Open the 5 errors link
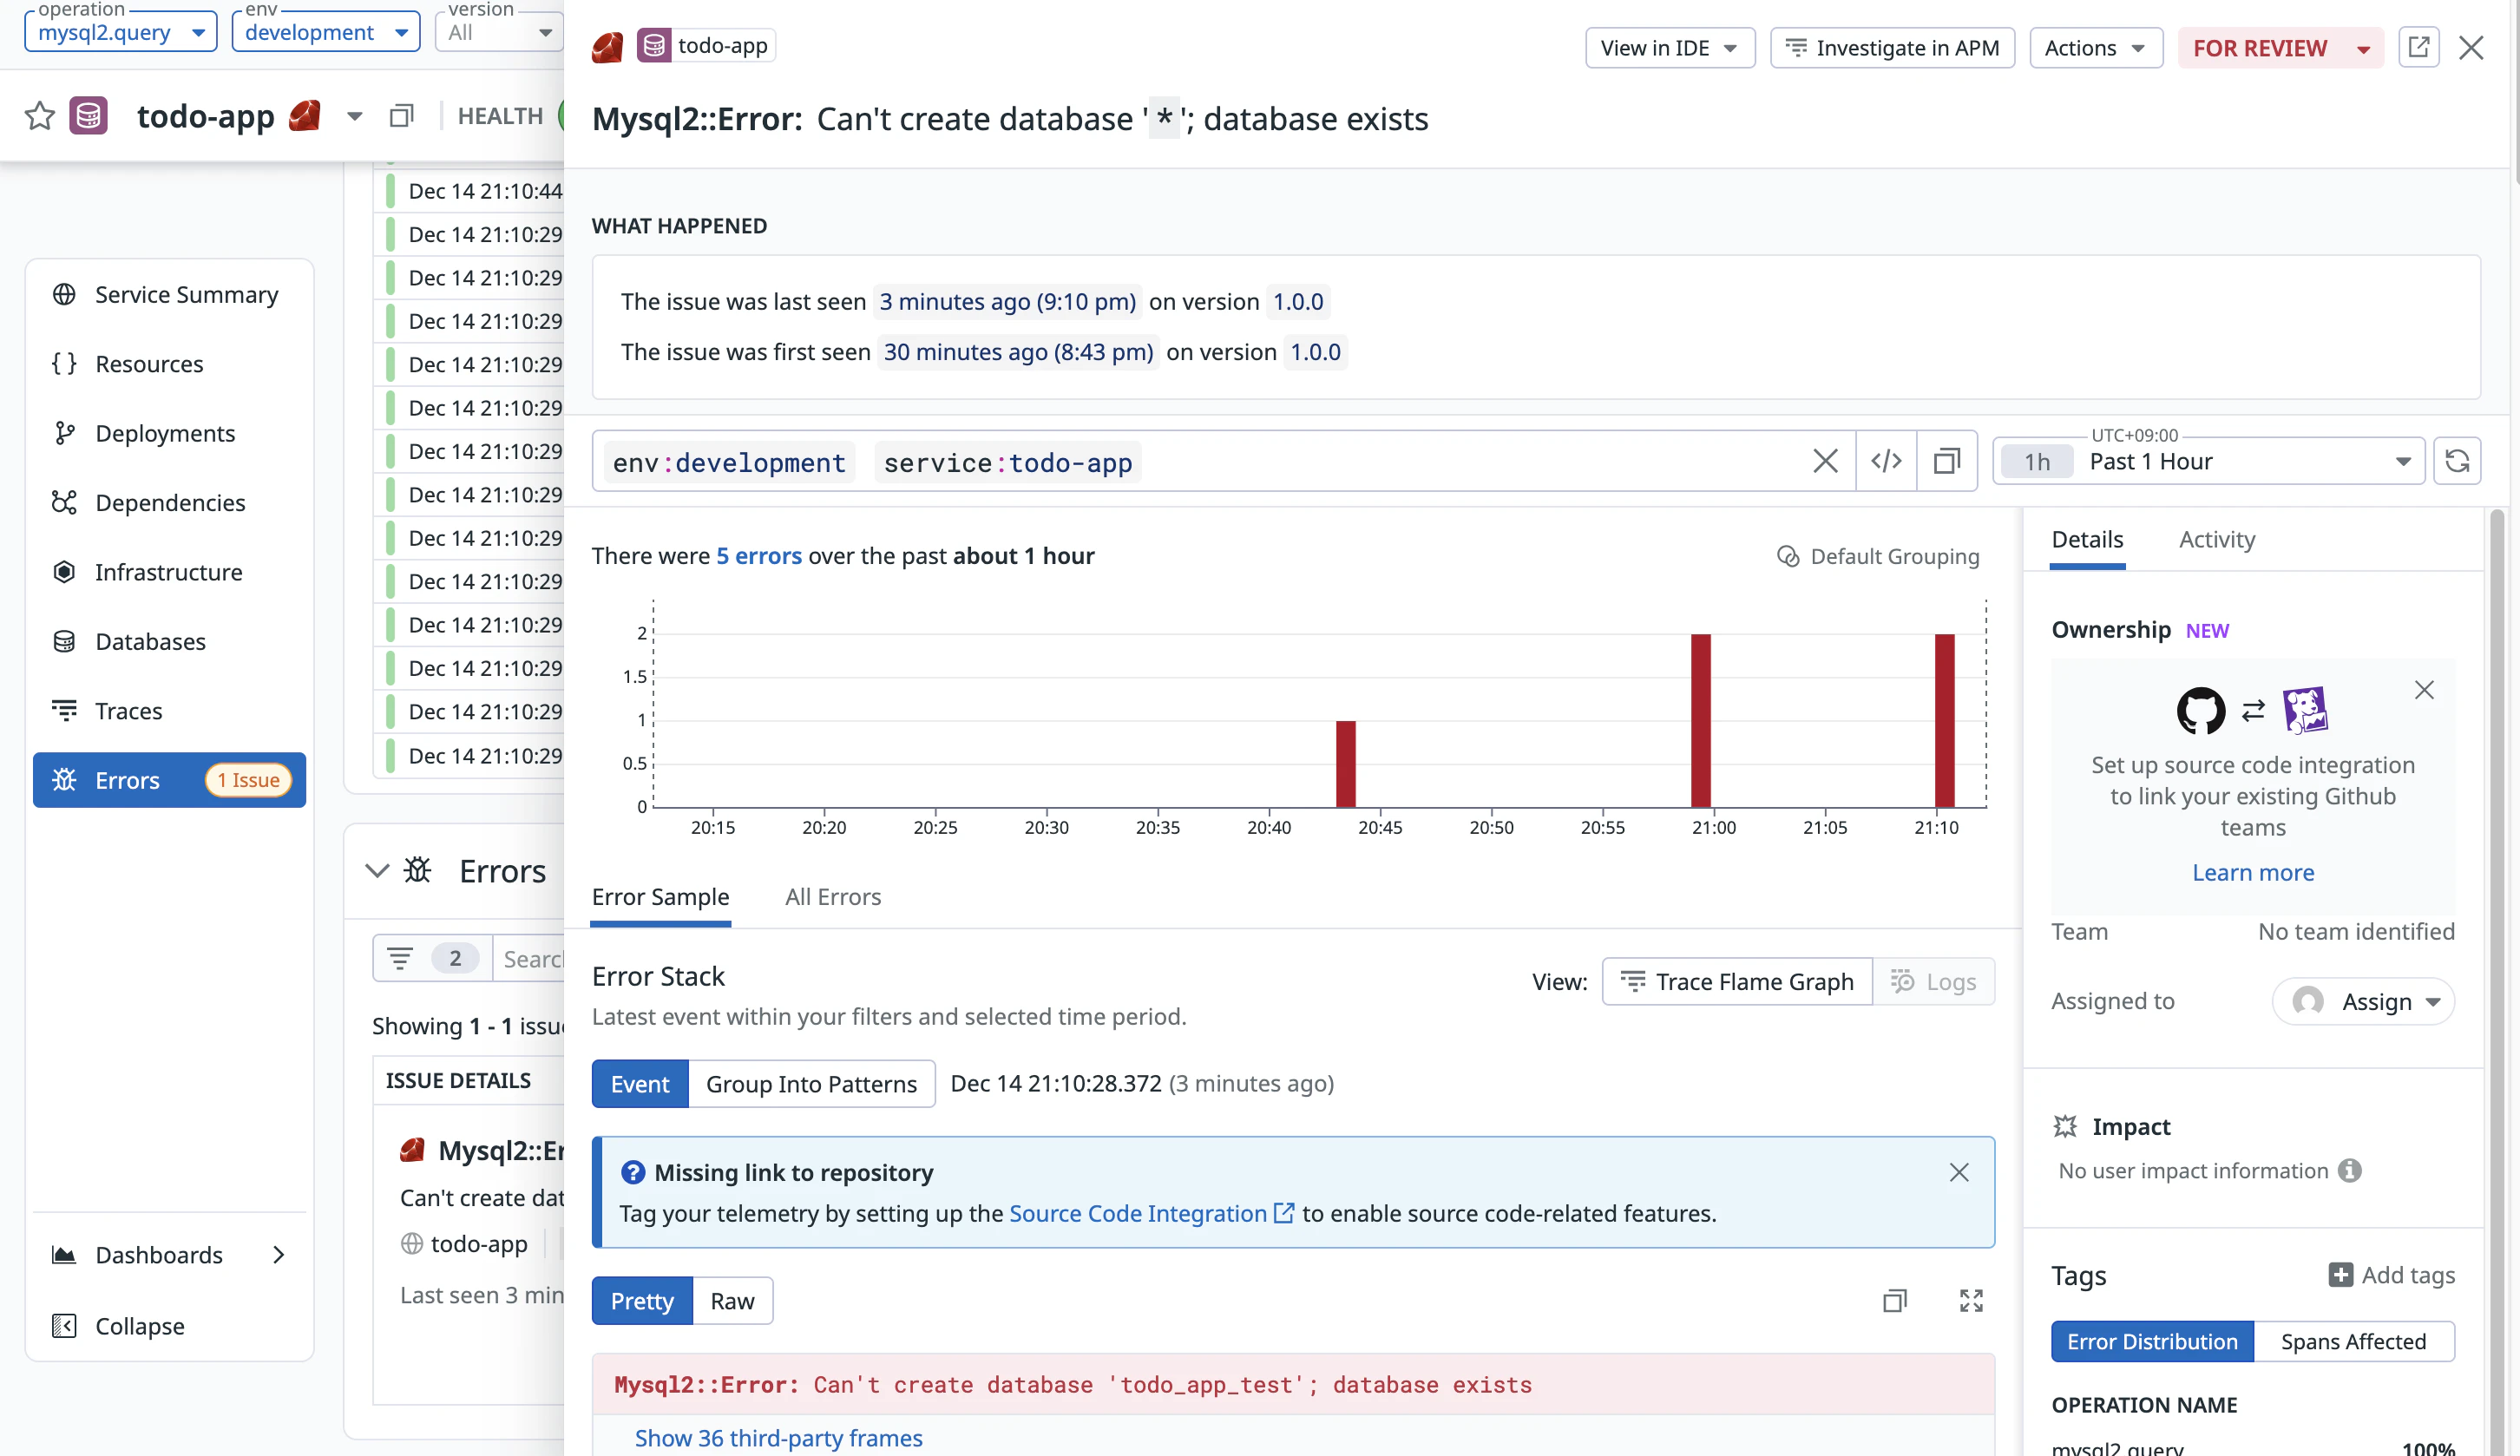This screenshot has height=1456, width=2520. (758, 556)
